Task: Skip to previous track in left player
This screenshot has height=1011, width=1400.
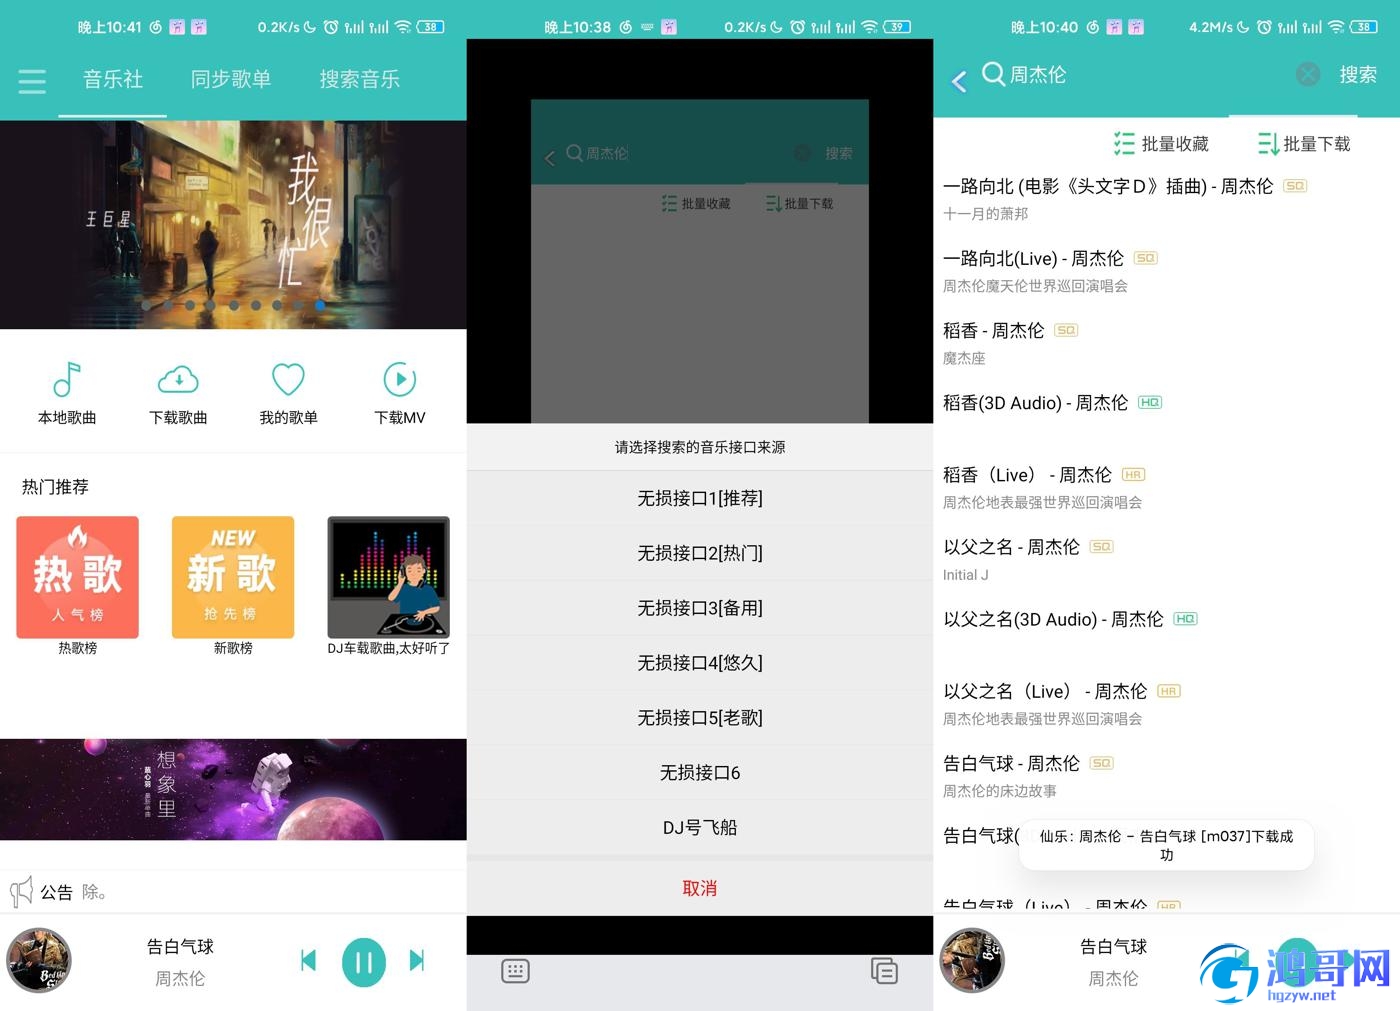Action: pos(308,961)
